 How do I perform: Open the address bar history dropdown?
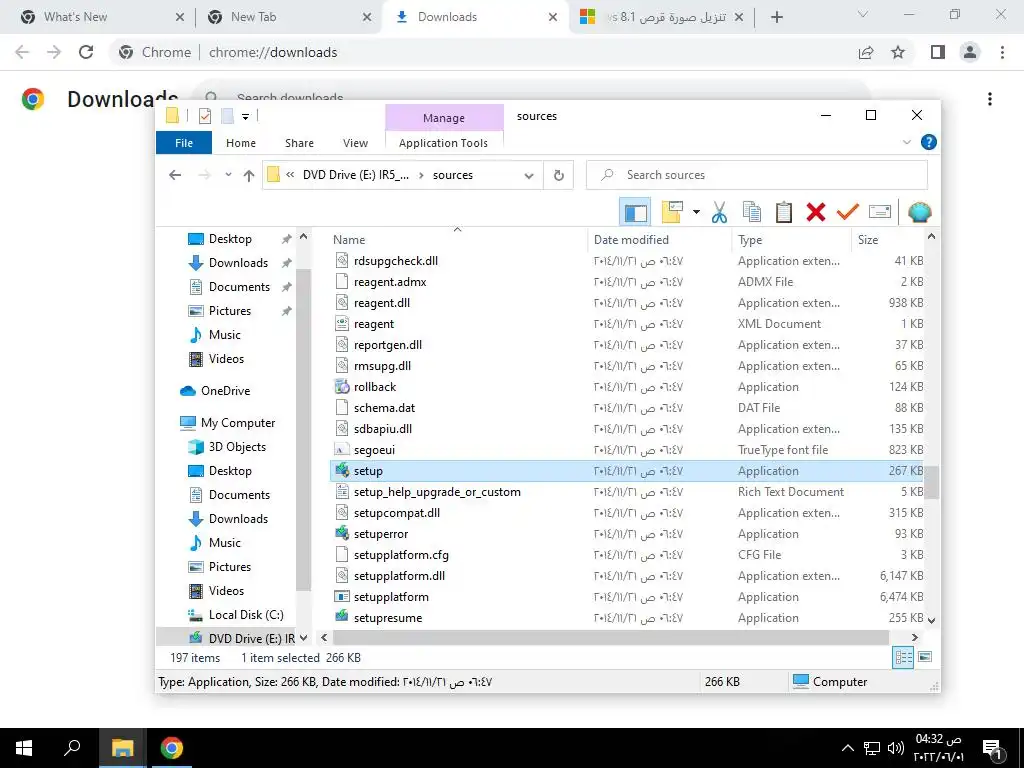[x=529, y=175]
